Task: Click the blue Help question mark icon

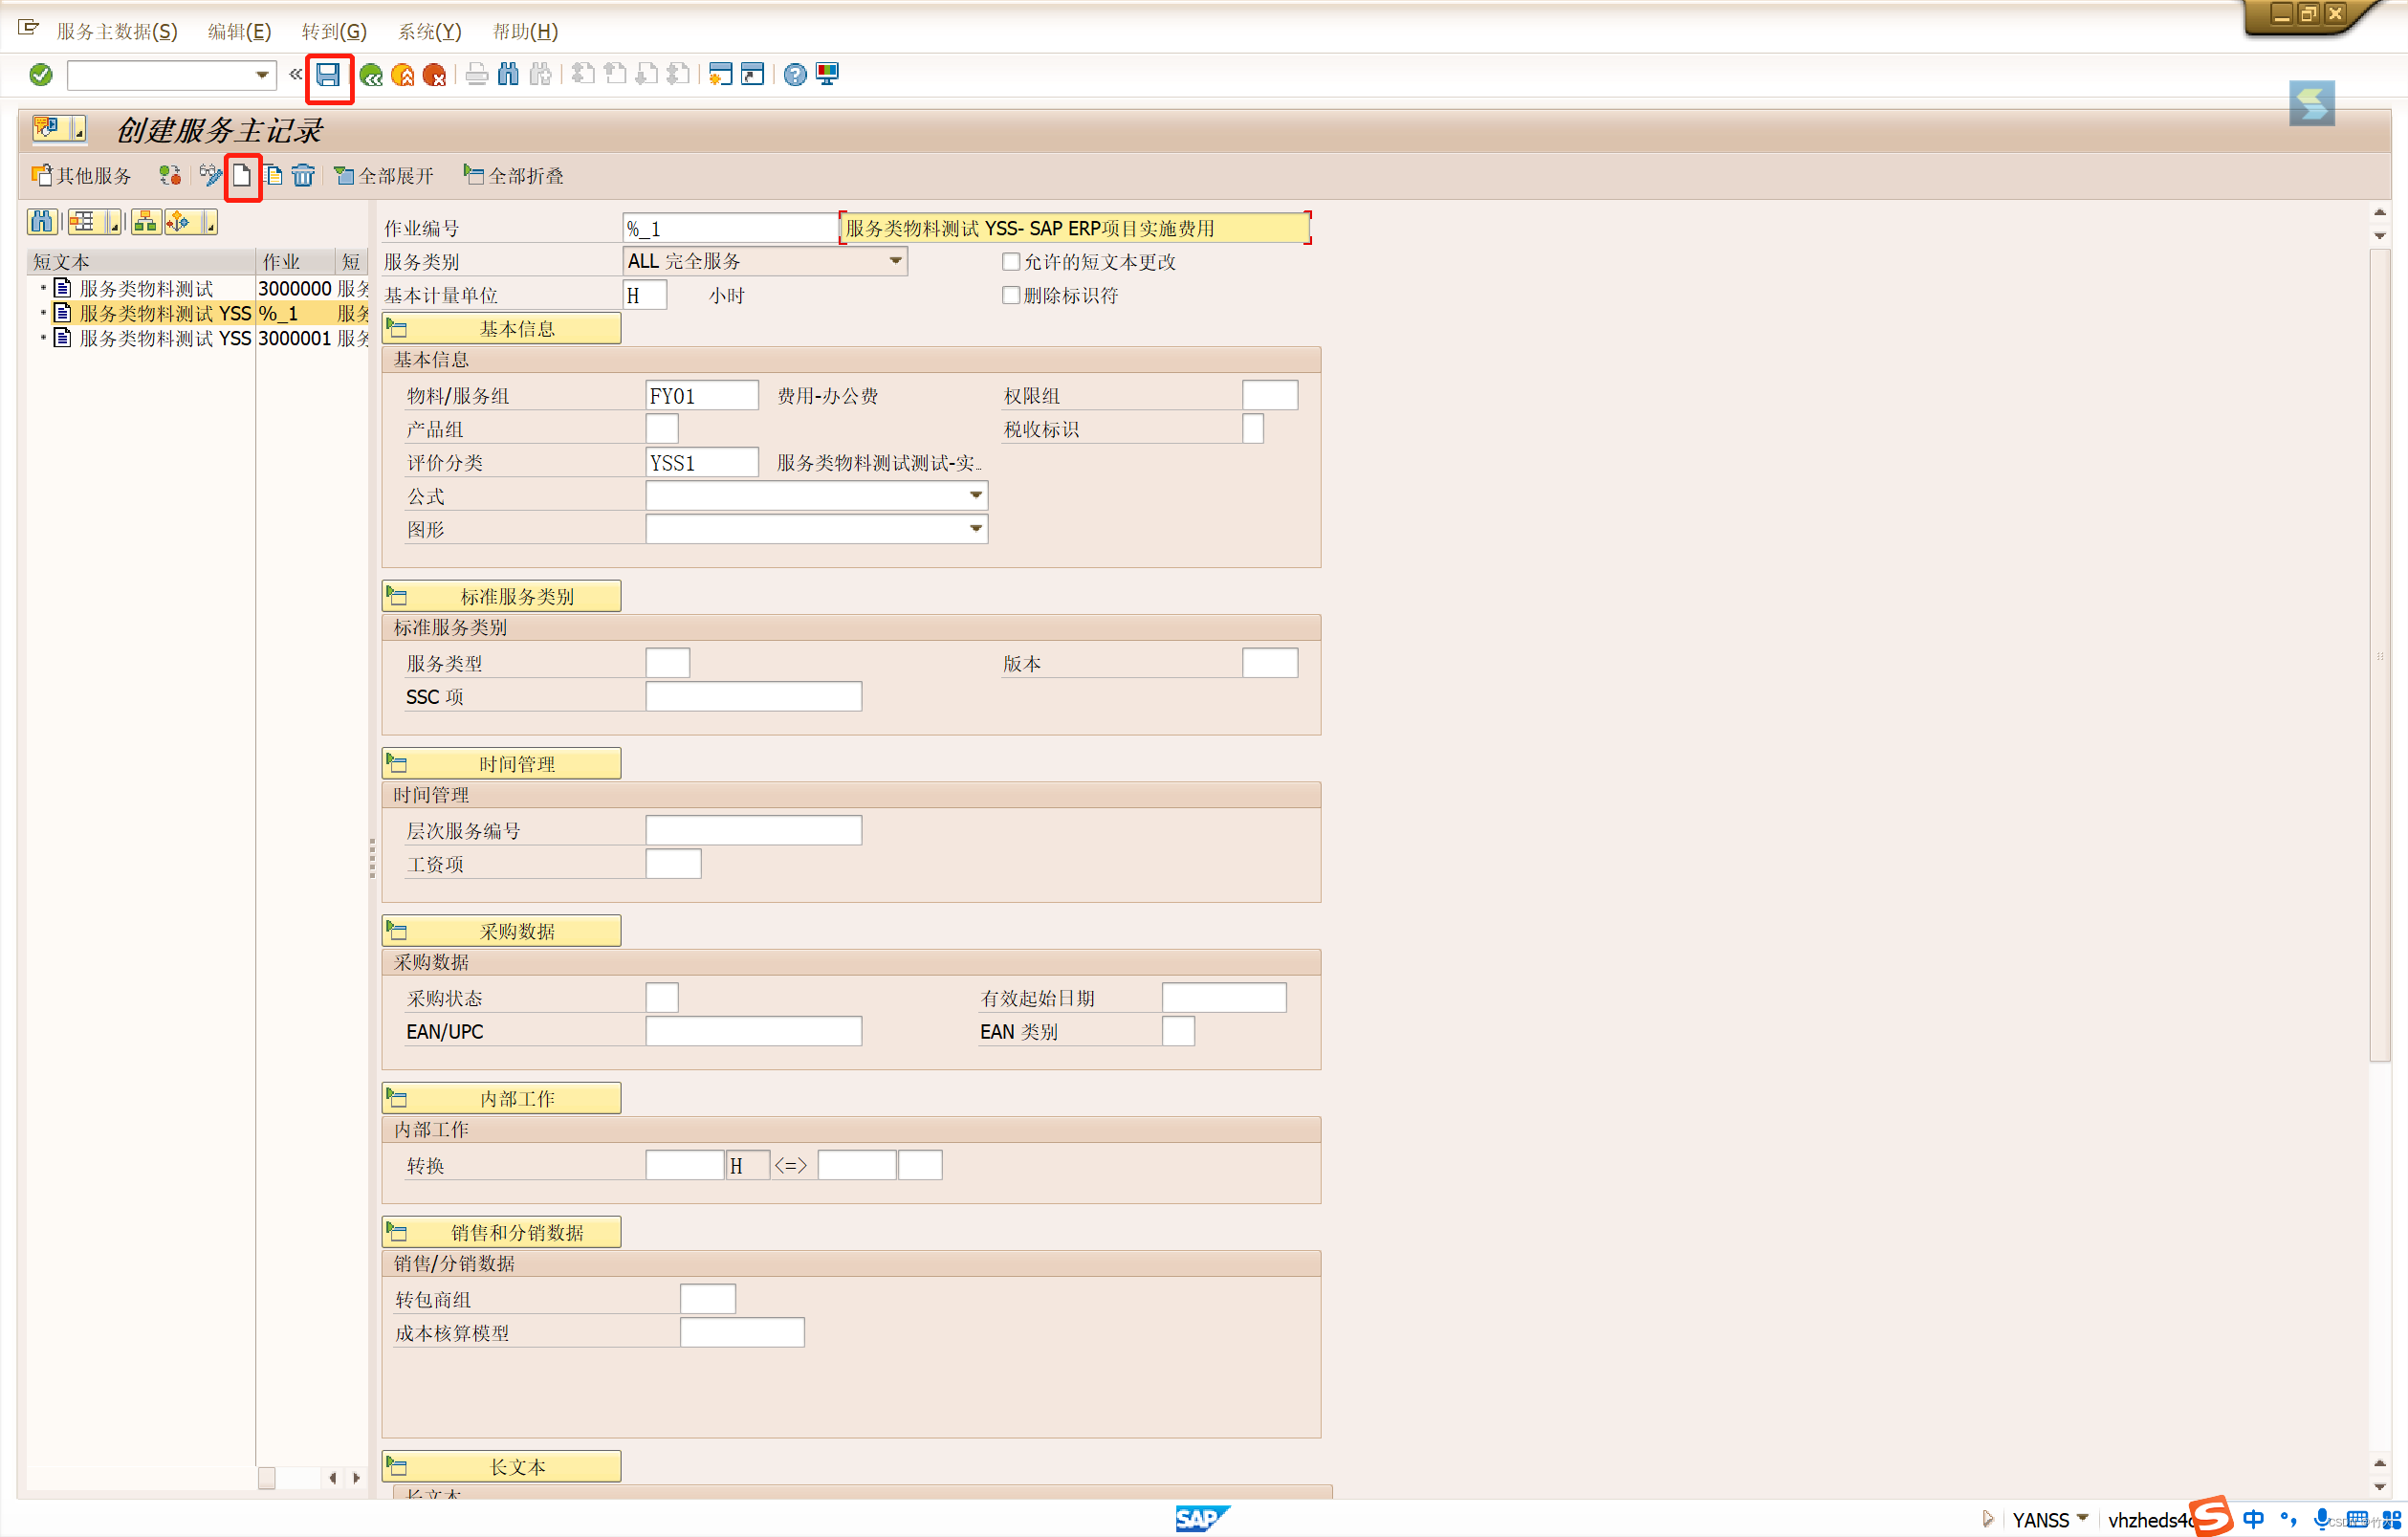Action: pyautogui.click(x=795, y=75)
